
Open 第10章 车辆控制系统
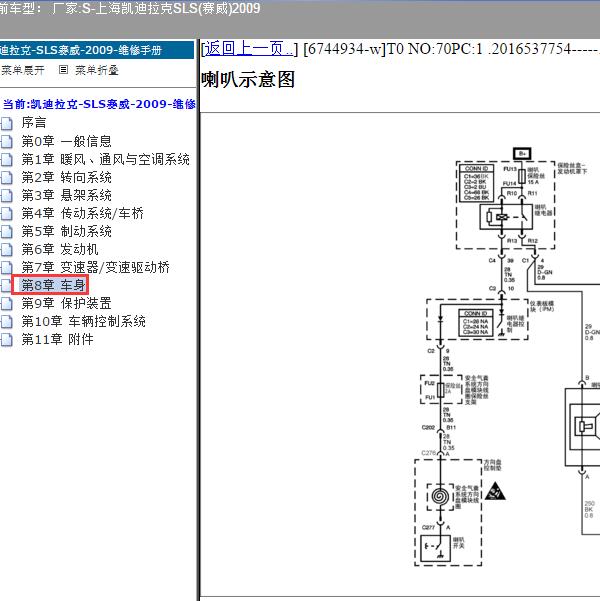(84, 321)
